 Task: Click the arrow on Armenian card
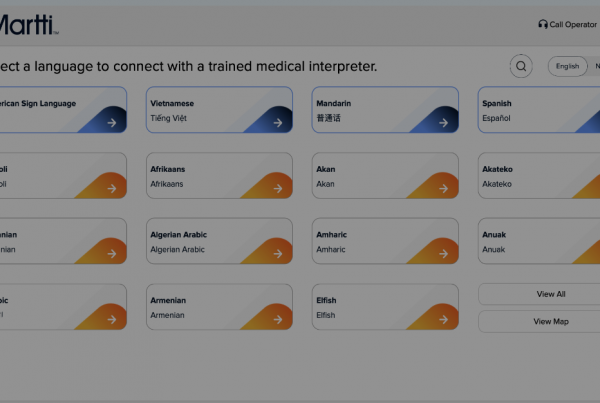point(278,320)
